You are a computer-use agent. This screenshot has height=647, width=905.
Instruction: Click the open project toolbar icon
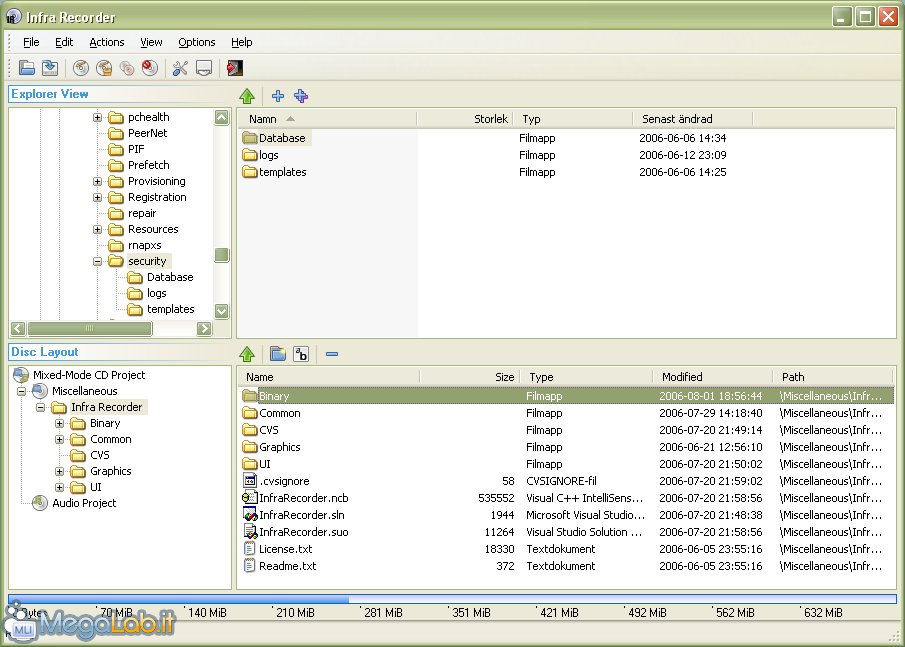click(27, 68)
